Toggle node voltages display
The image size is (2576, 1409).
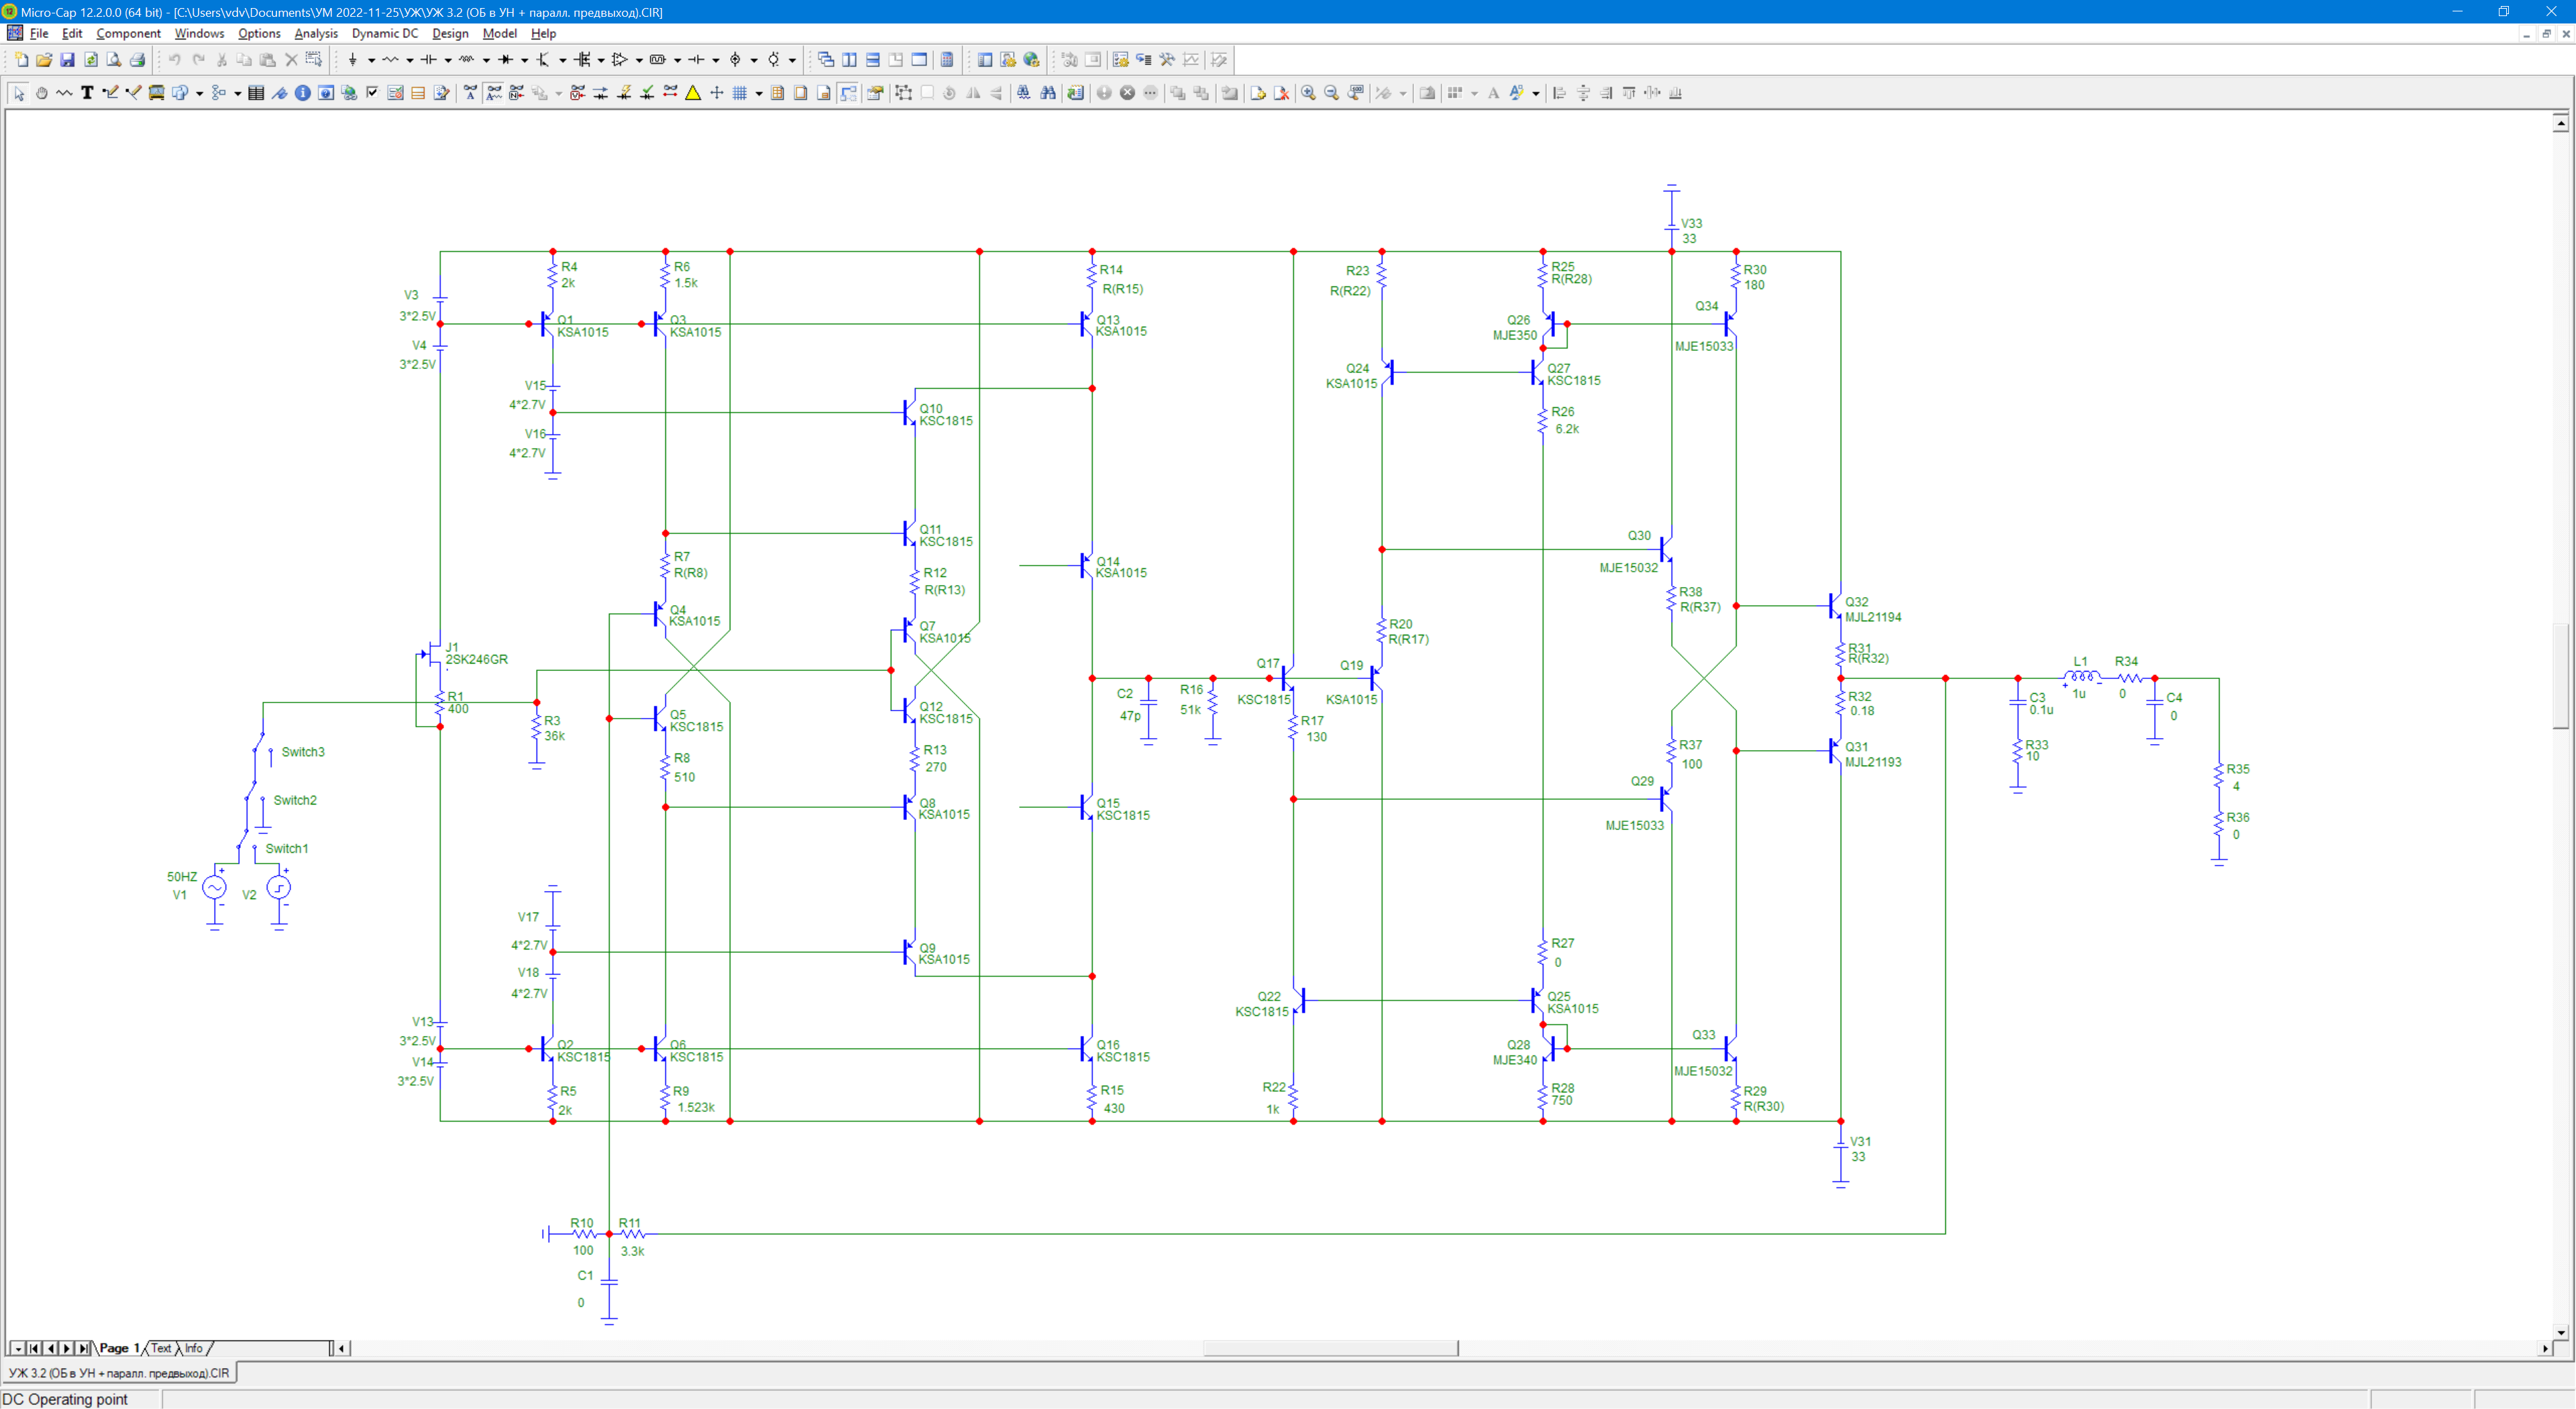coord(577,93)
